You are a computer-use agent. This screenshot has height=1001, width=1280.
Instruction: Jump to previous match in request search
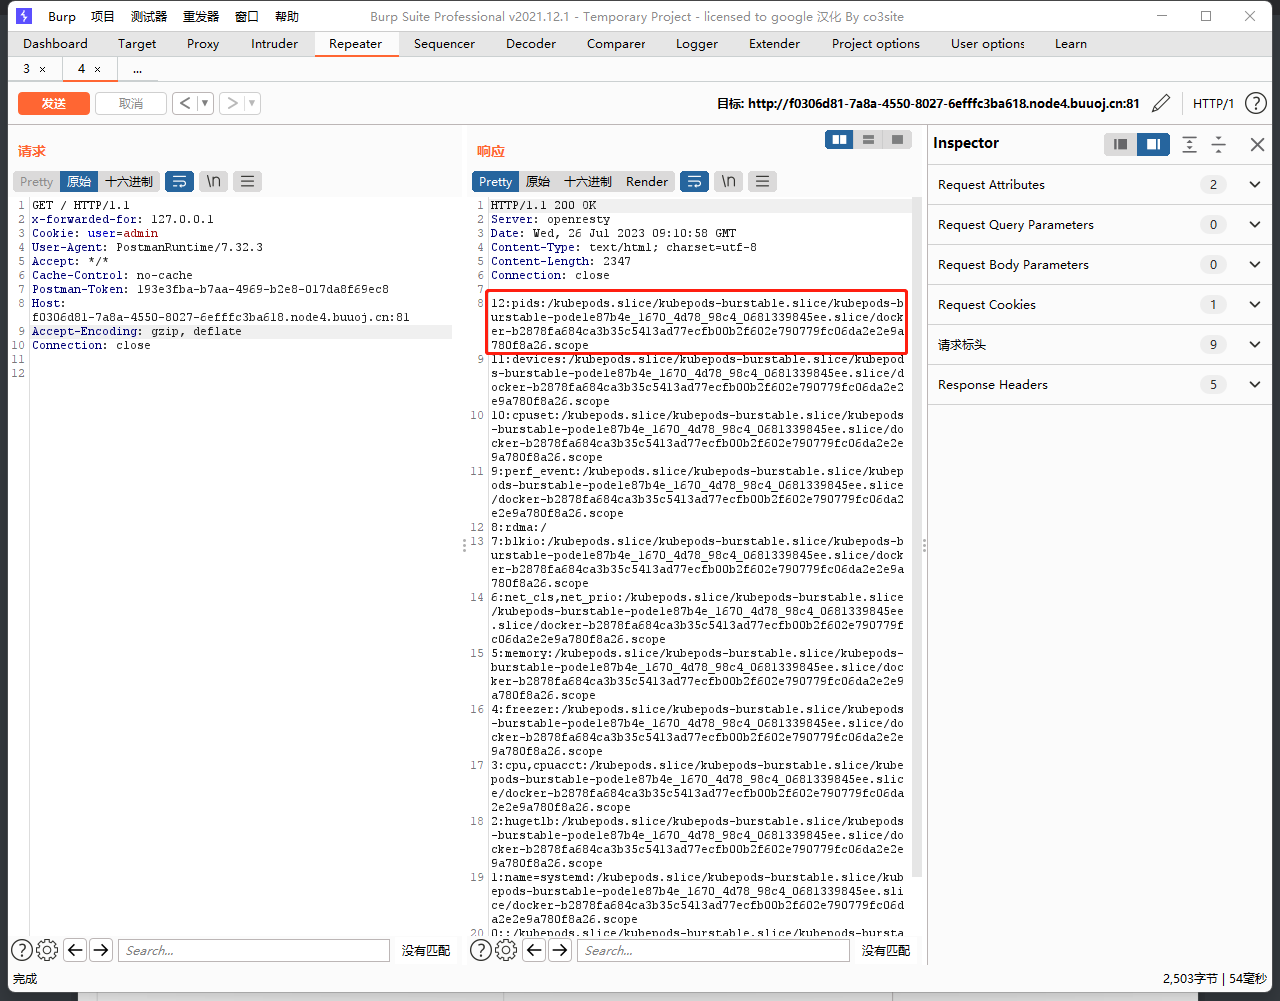75,950
